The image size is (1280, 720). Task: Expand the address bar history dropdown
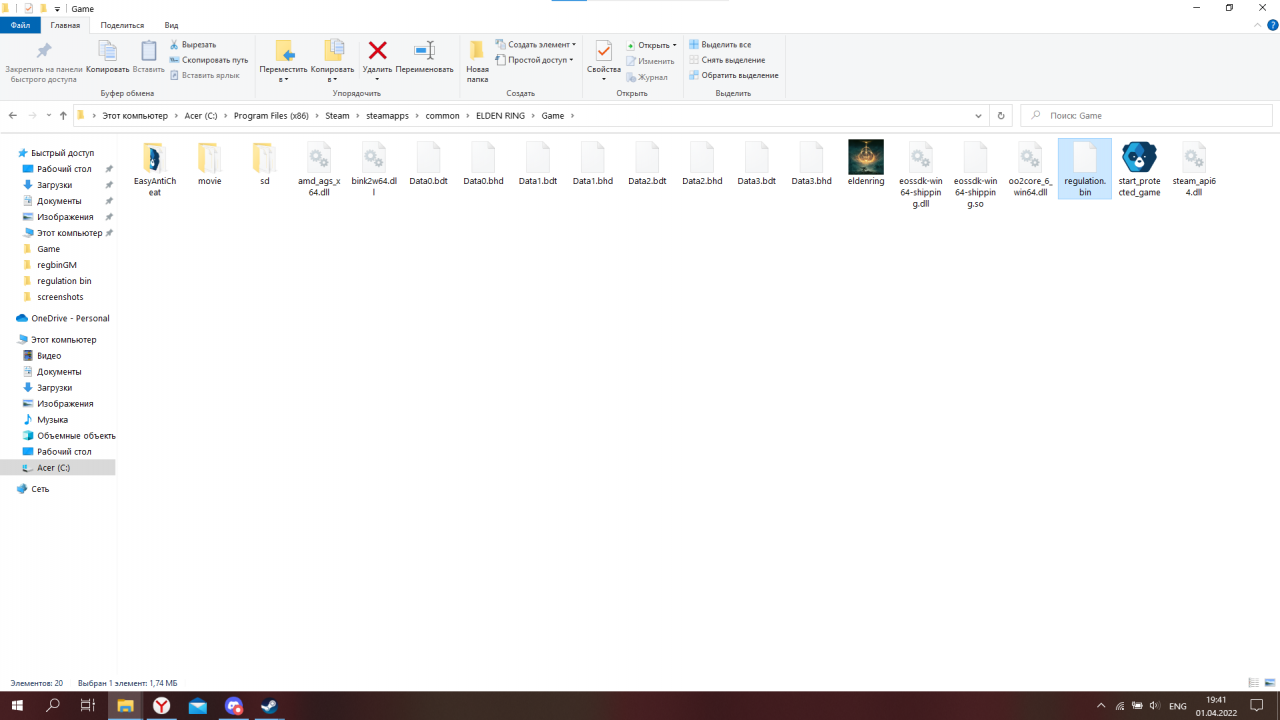[x=978, y=116]
